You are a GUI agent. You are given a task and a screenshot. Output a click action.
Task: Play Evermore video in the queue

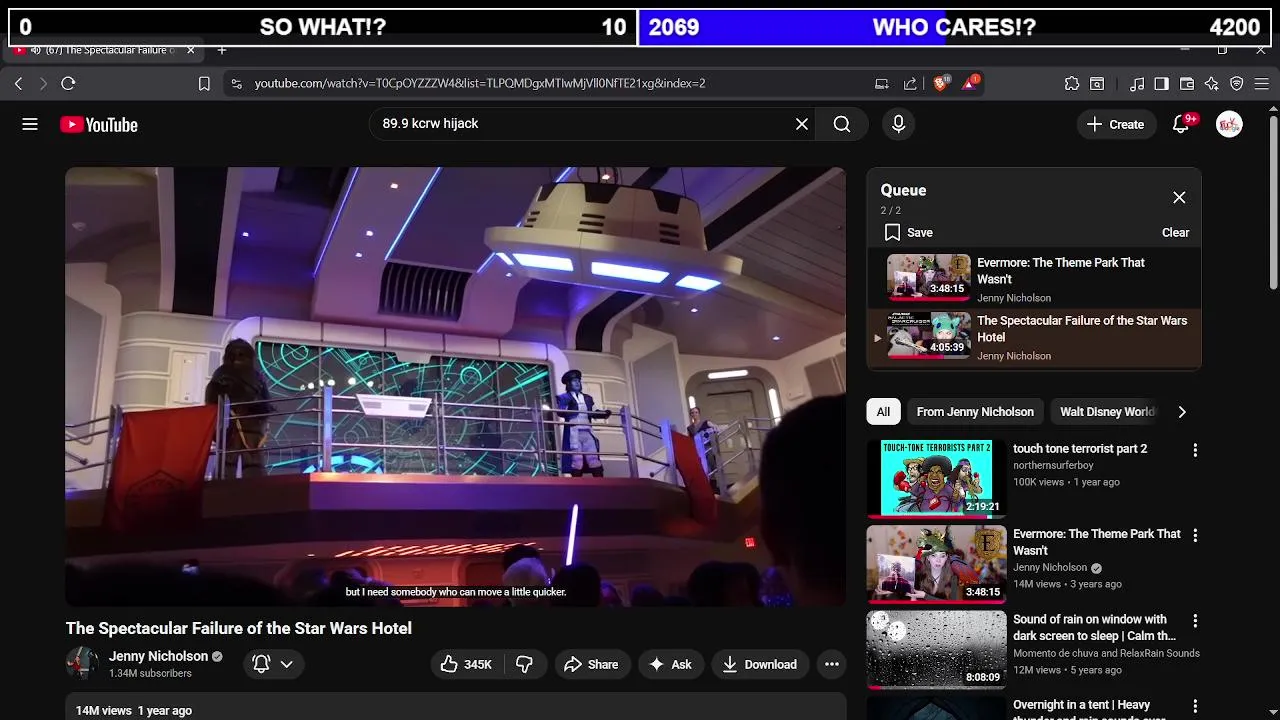tap(1034, 279)
